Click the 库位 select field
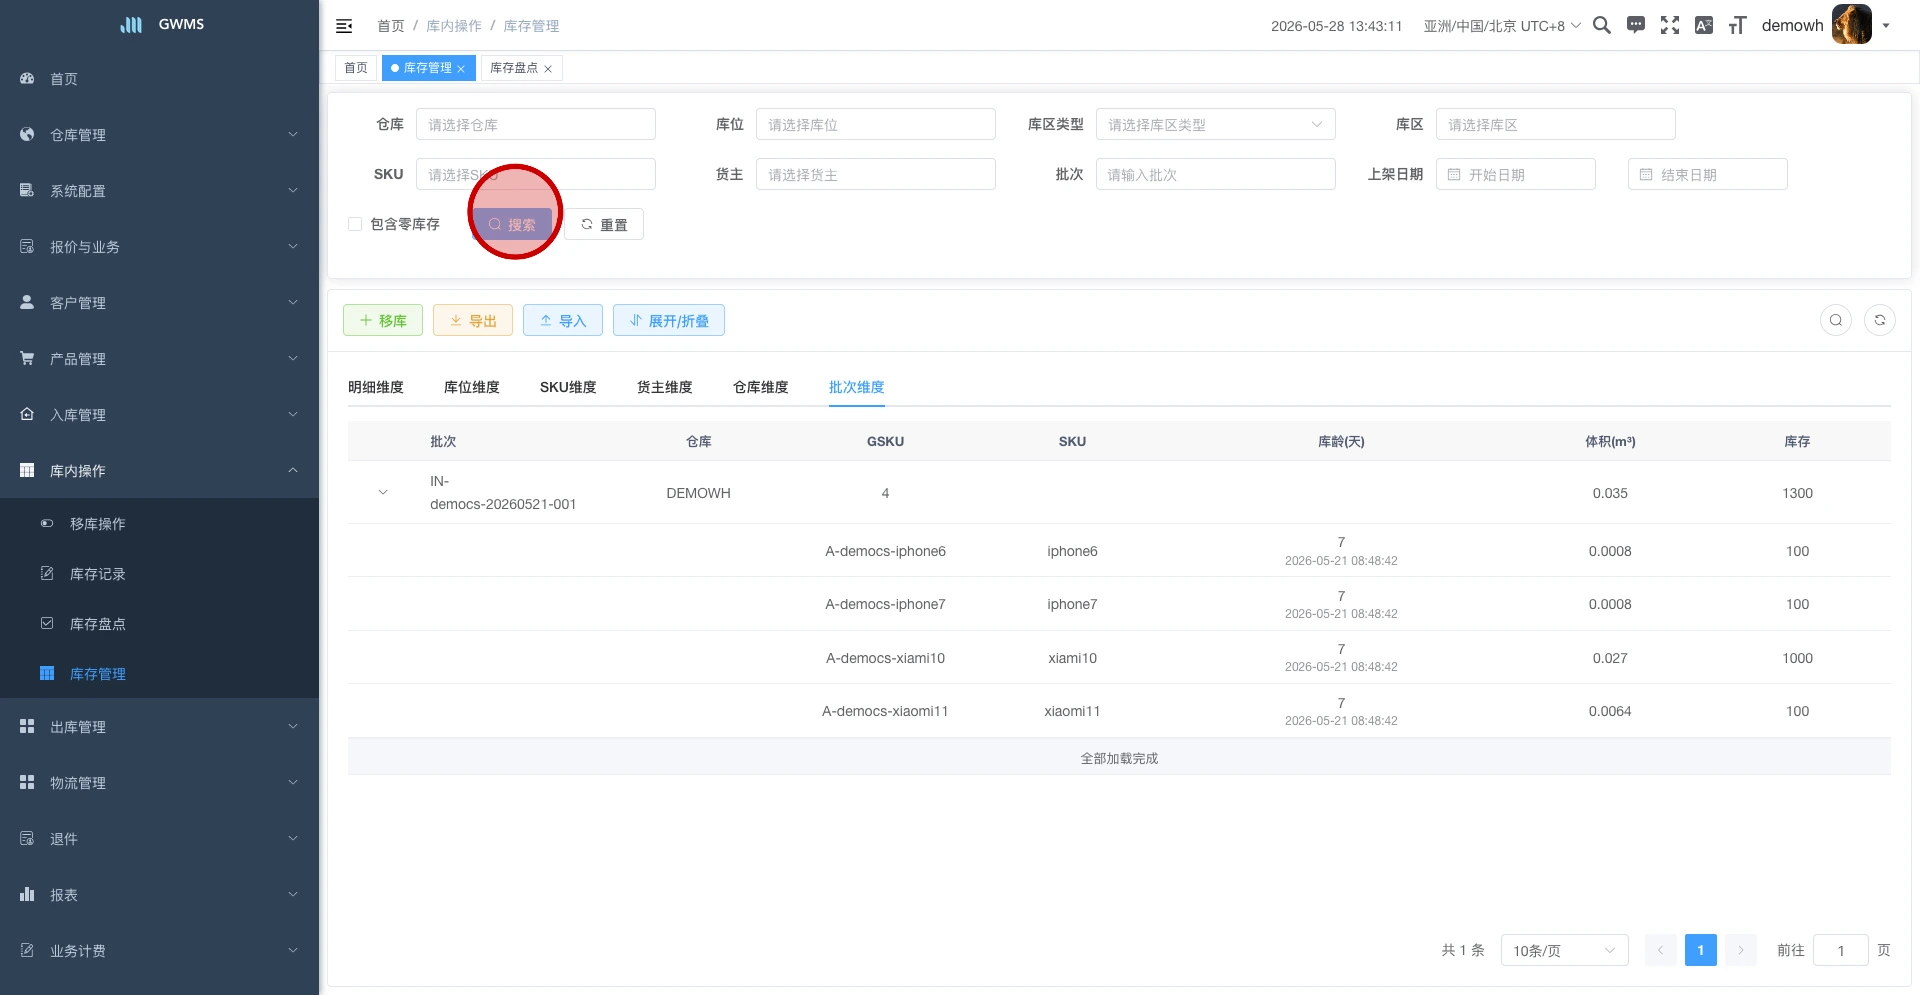The image size is (1920, 995). point(876,124)
